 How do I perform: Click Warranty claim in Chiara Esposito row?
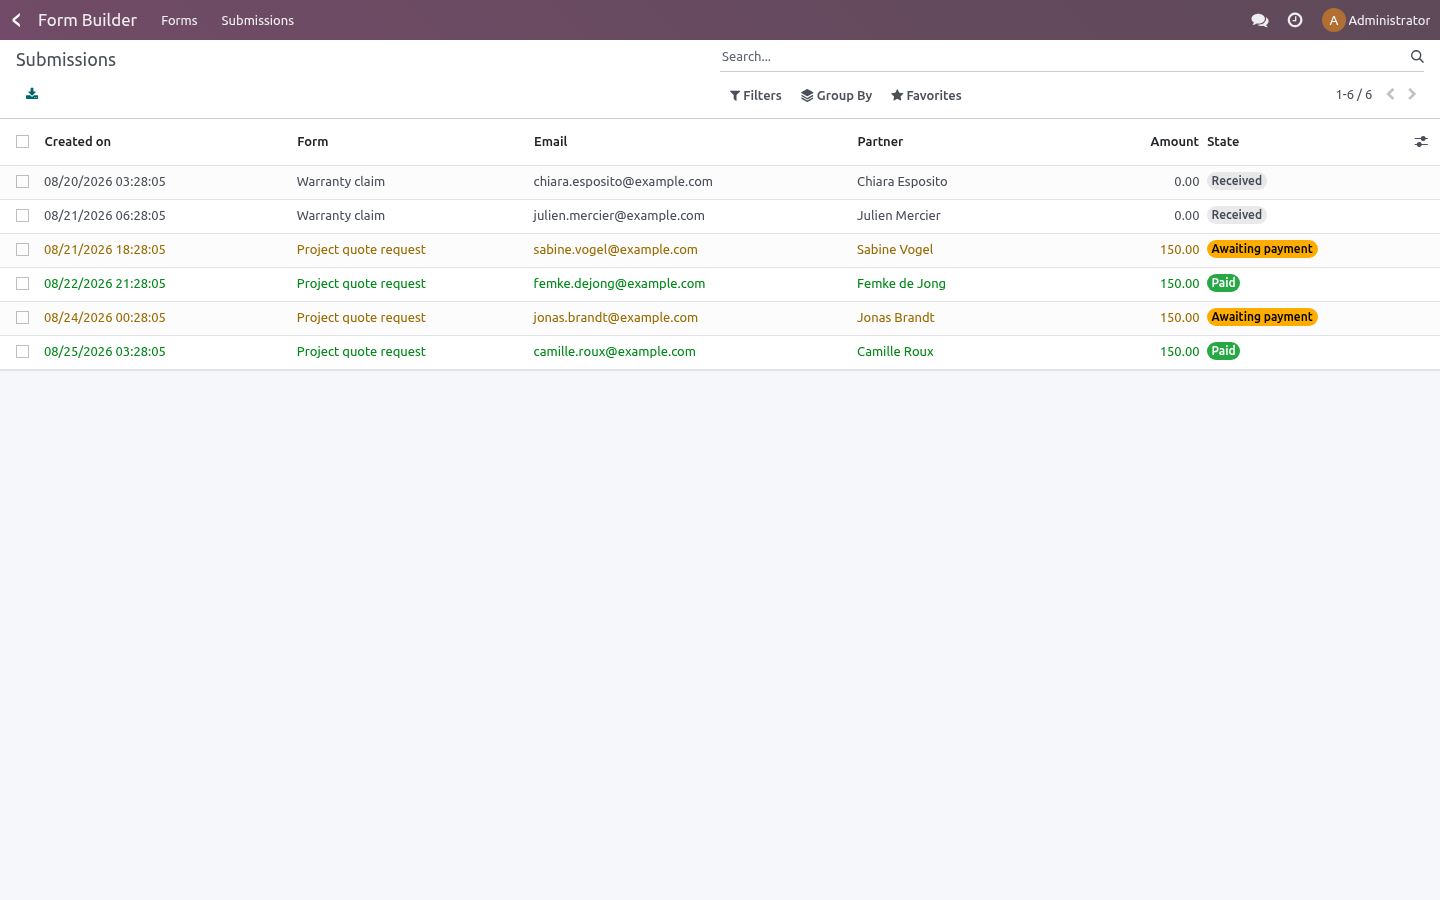[x=340, y=182]
